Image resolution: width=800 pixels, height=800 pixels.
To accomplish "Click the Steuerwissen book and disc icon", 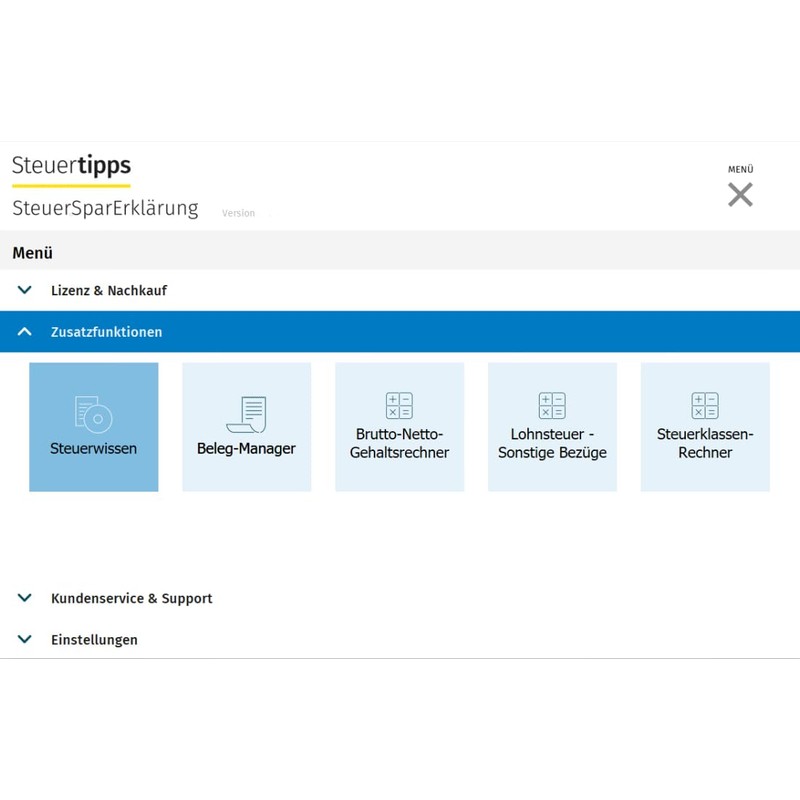I will [93, 413].
